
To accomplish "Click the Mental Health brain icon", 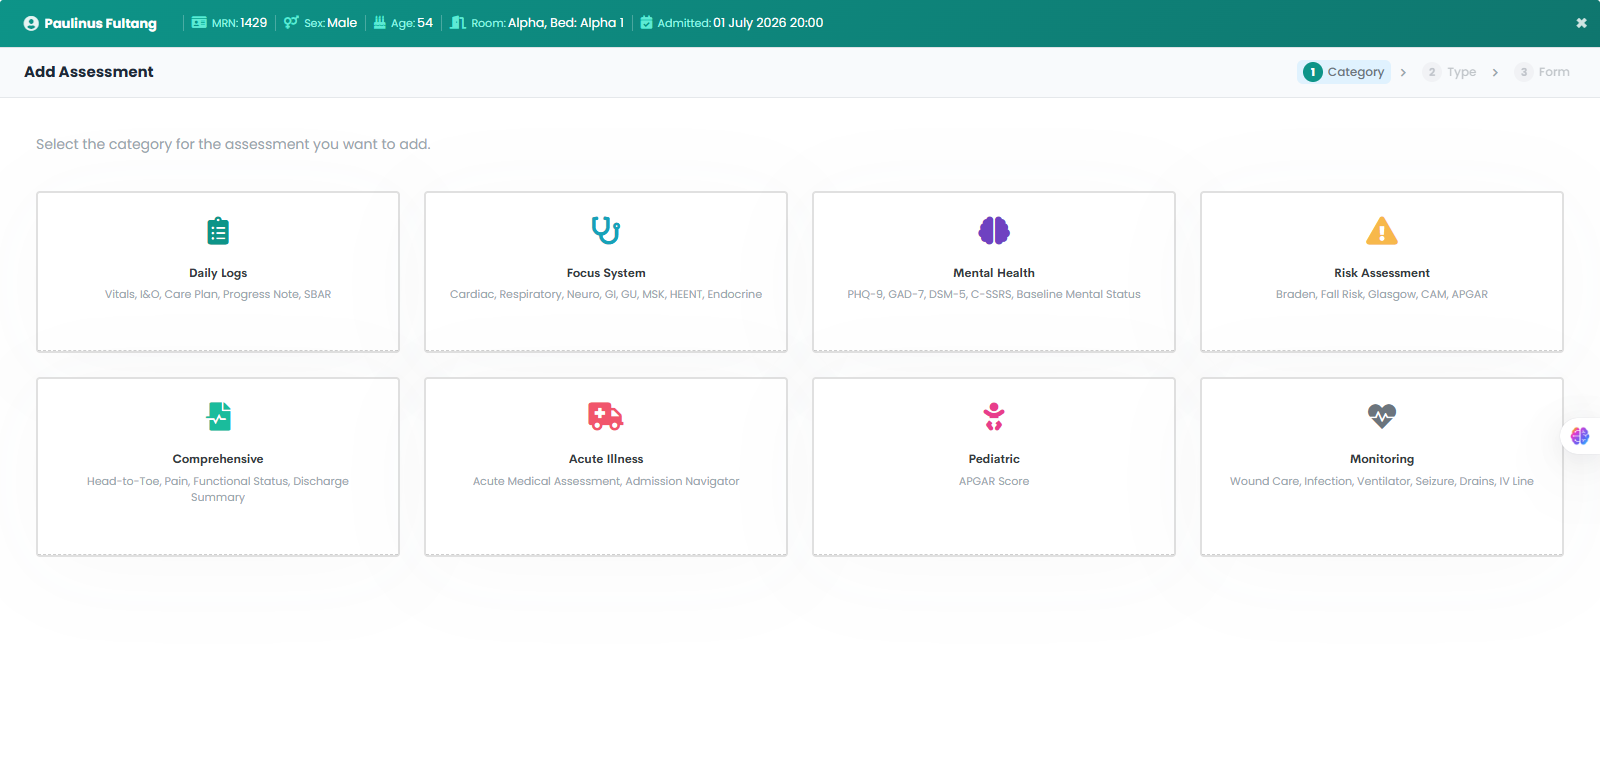I will (x=994, y=231).
